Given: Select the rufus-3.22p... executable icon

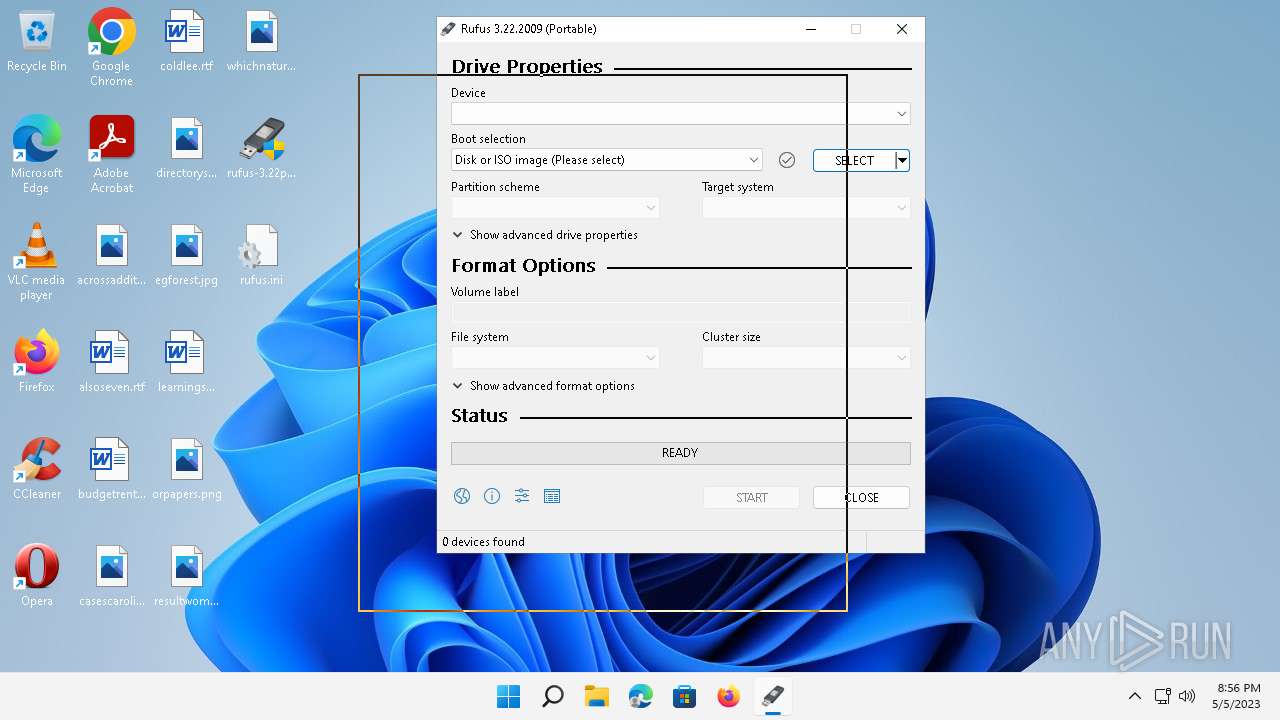Looking at the screenshot, I should pos(261,149).
